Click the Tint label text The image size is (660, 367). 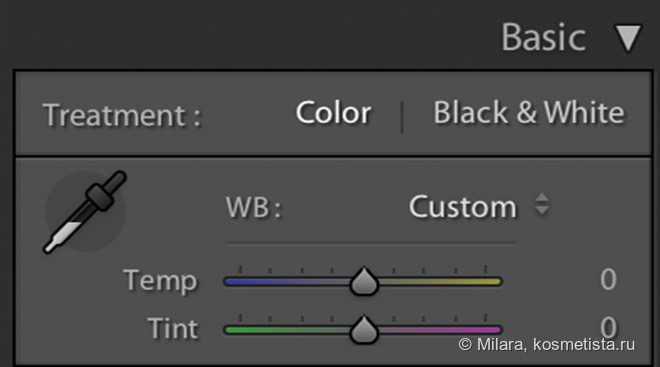click(x=173, y=329)
